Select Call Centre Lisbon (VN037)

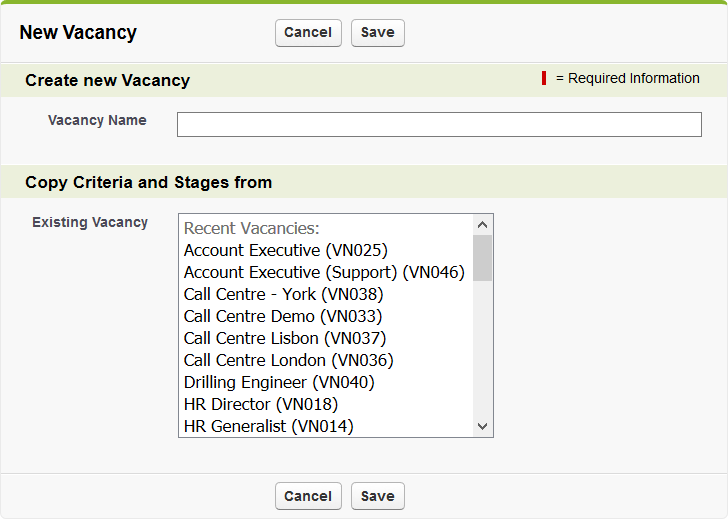(284, 338)
